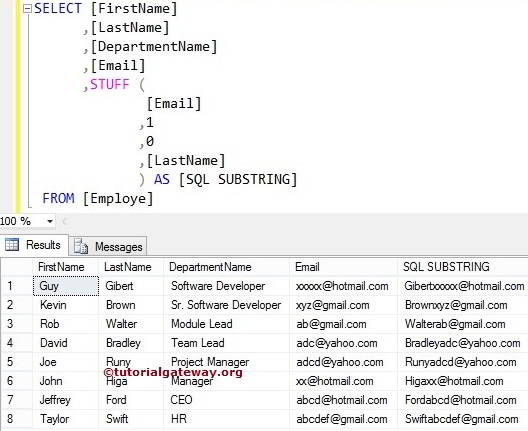Click the FROM keyword in the query

point(59,198)
